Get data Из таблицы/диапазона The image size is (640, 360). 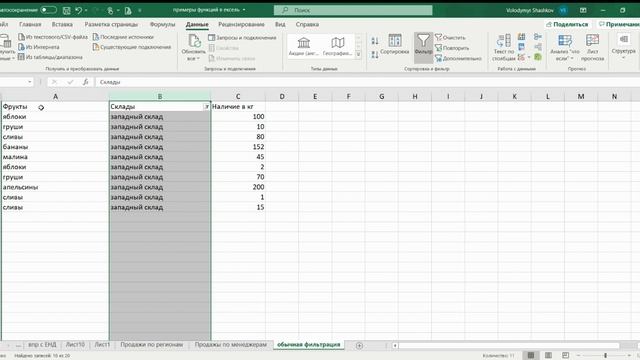click(x=50, y=57)
